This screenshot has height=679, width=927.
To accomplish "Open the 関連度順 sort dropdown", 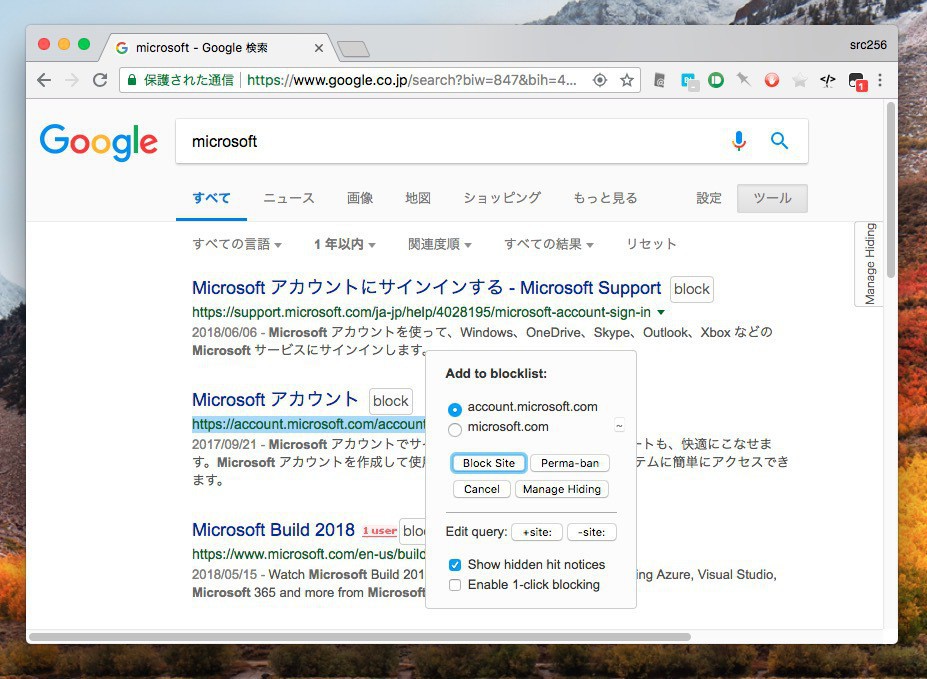I will coord(439,244).
